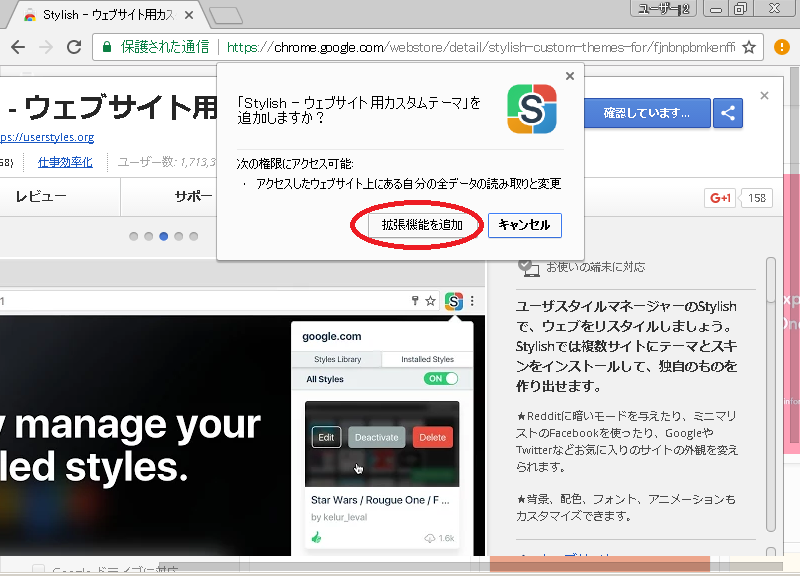800x576 pixels.
Task: Switch to the サポート tab
Action: (194, 196)
